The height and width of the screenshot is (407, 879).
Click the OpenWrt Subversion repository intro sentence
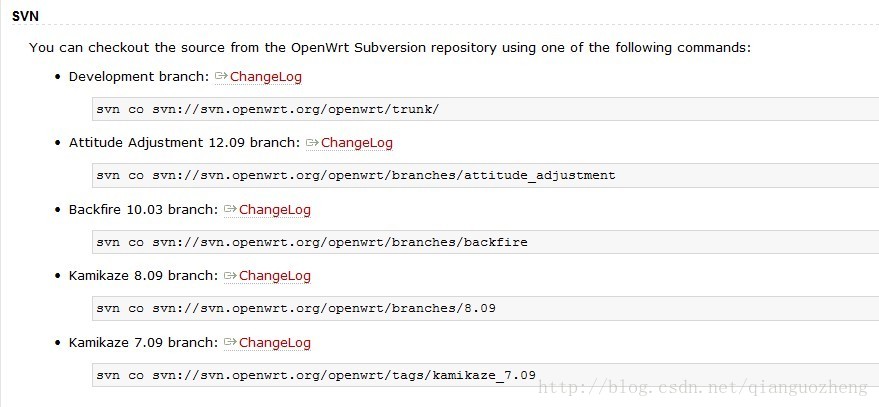pyautogui.click(x=390, y=48)
